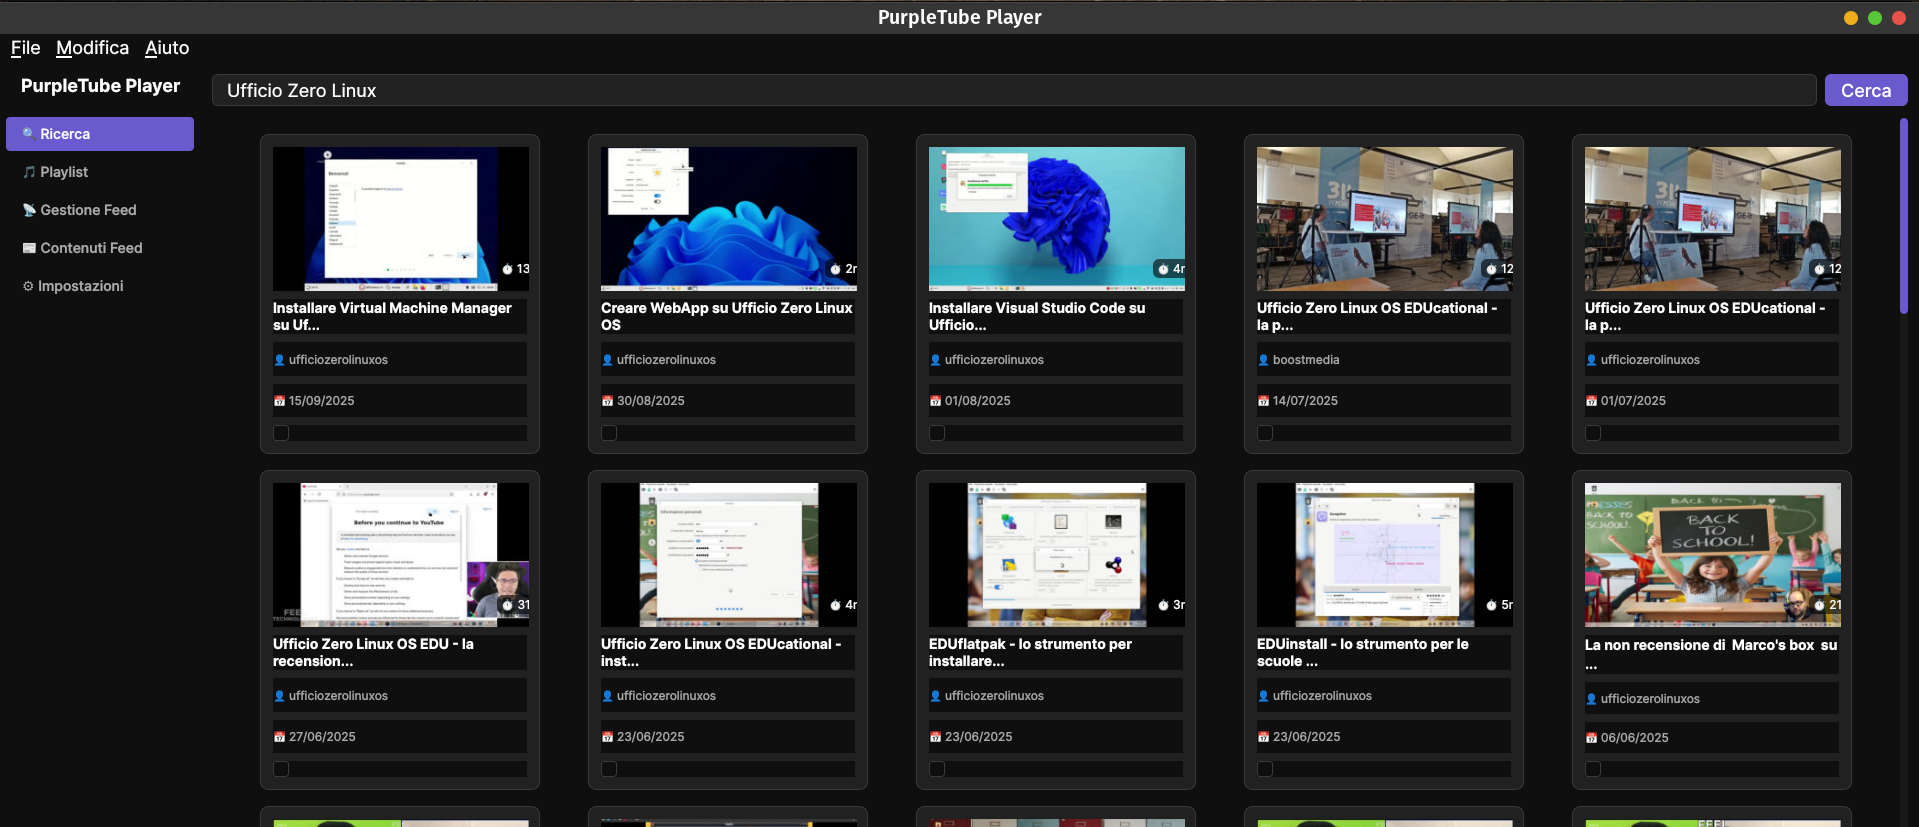Viewport: 1919px width, 827px height.
Task: Open Installare Virtual Machine Manager thumbnail
Action: tap(401, 219)
